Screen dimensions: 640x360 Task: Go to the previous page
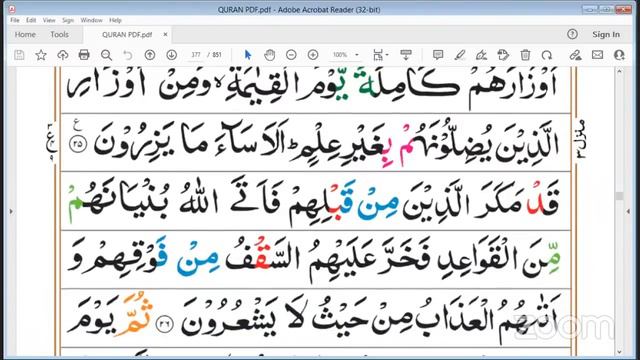click(150, 55)
